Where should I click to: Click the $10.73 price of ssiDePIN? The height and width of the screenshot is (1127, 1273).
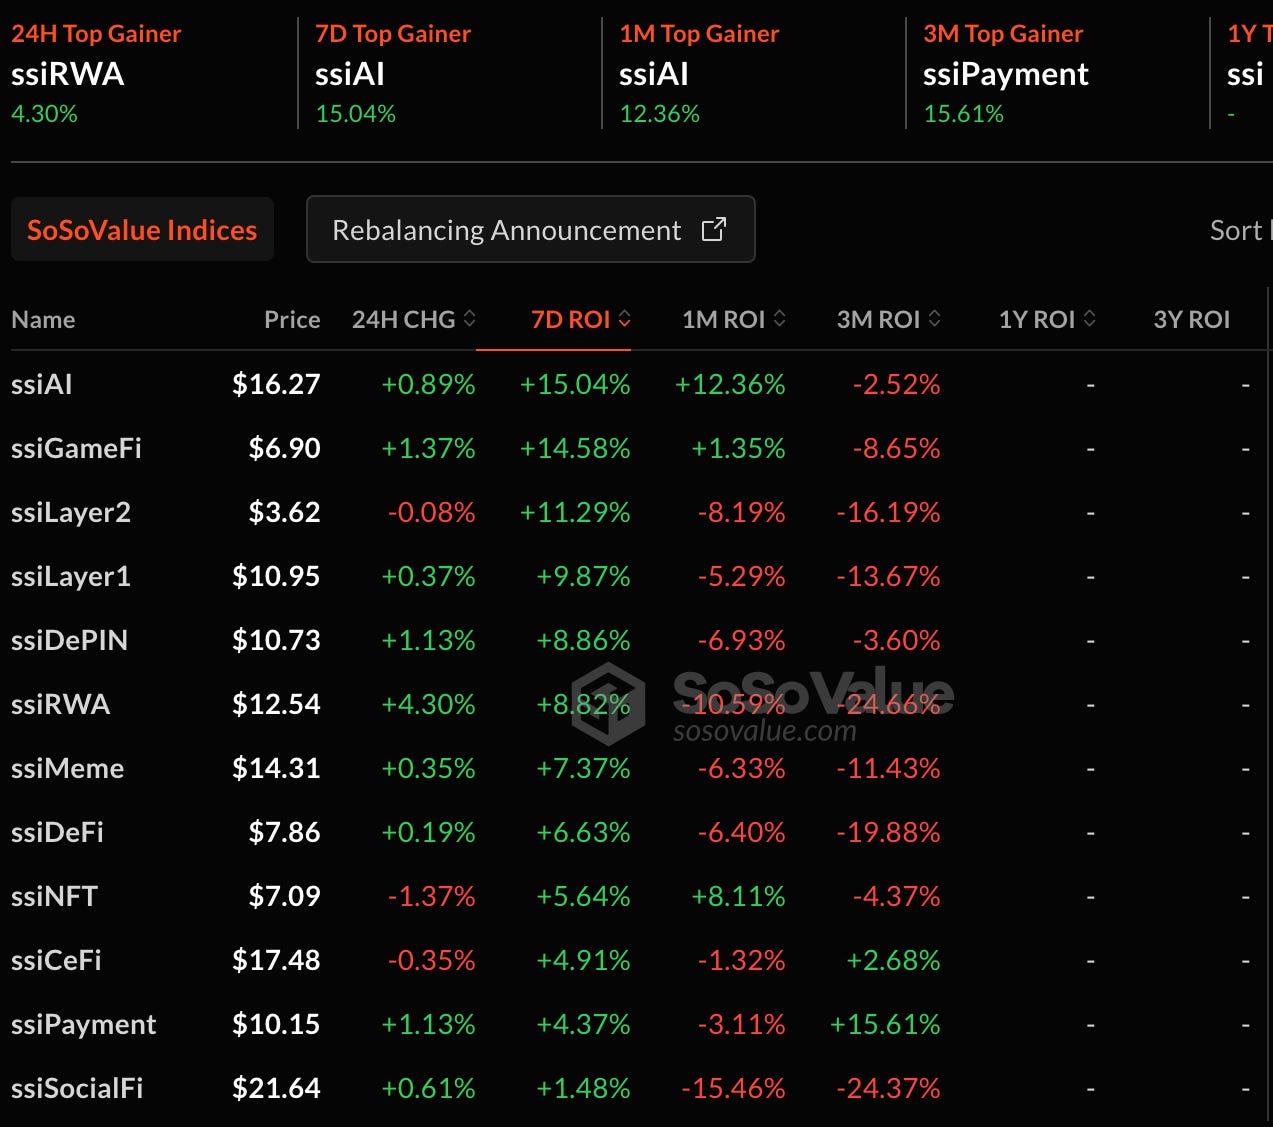click(x=276, y=640)
